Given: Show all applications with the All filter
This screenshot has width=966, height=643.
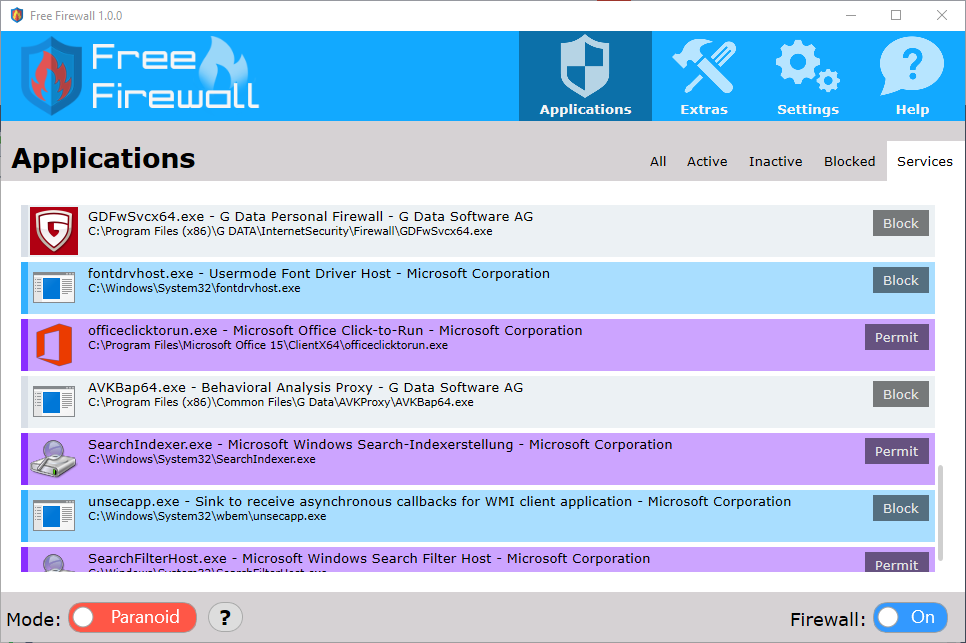Looking at the screenshot, I should [657, 161].
